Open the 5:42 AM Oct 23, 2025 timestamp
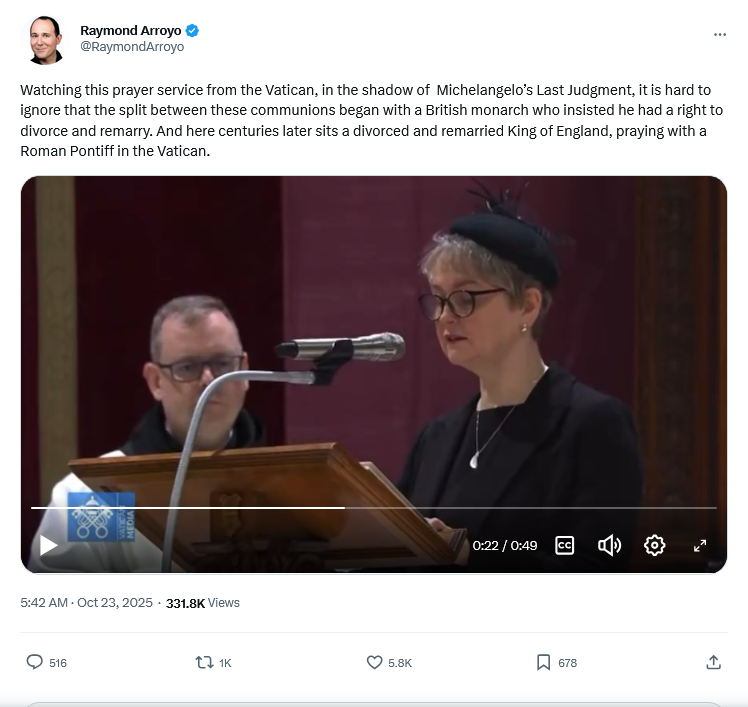 click(86, 603)
